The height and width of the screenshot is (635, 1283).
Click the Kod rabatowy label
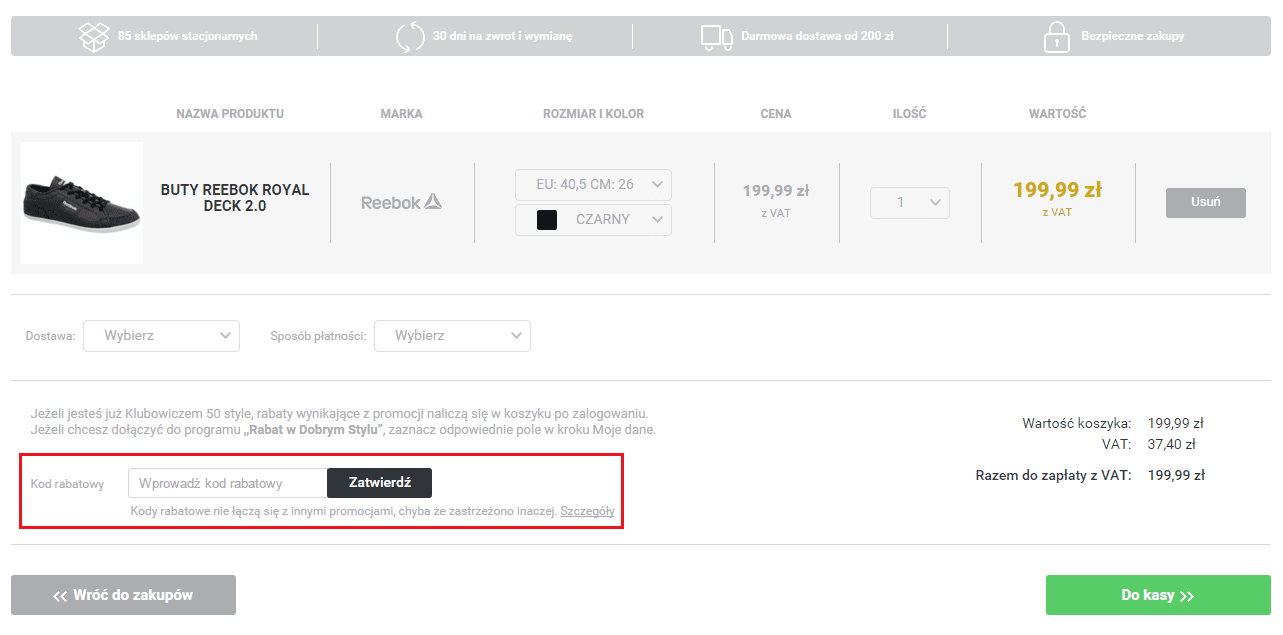coord(68,484)
